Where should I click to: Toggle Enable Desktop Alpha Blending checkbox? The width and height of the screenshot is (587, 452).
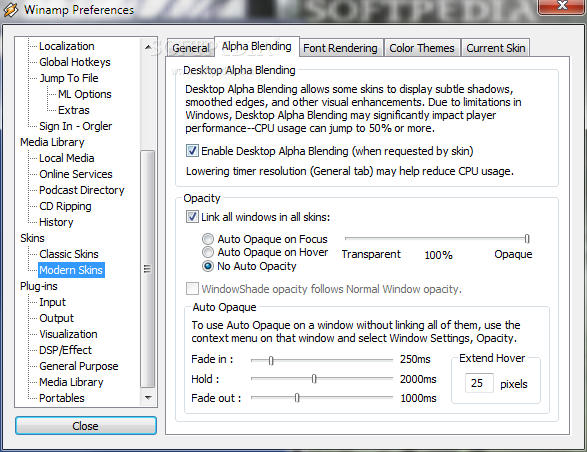[x=192, y=151]
